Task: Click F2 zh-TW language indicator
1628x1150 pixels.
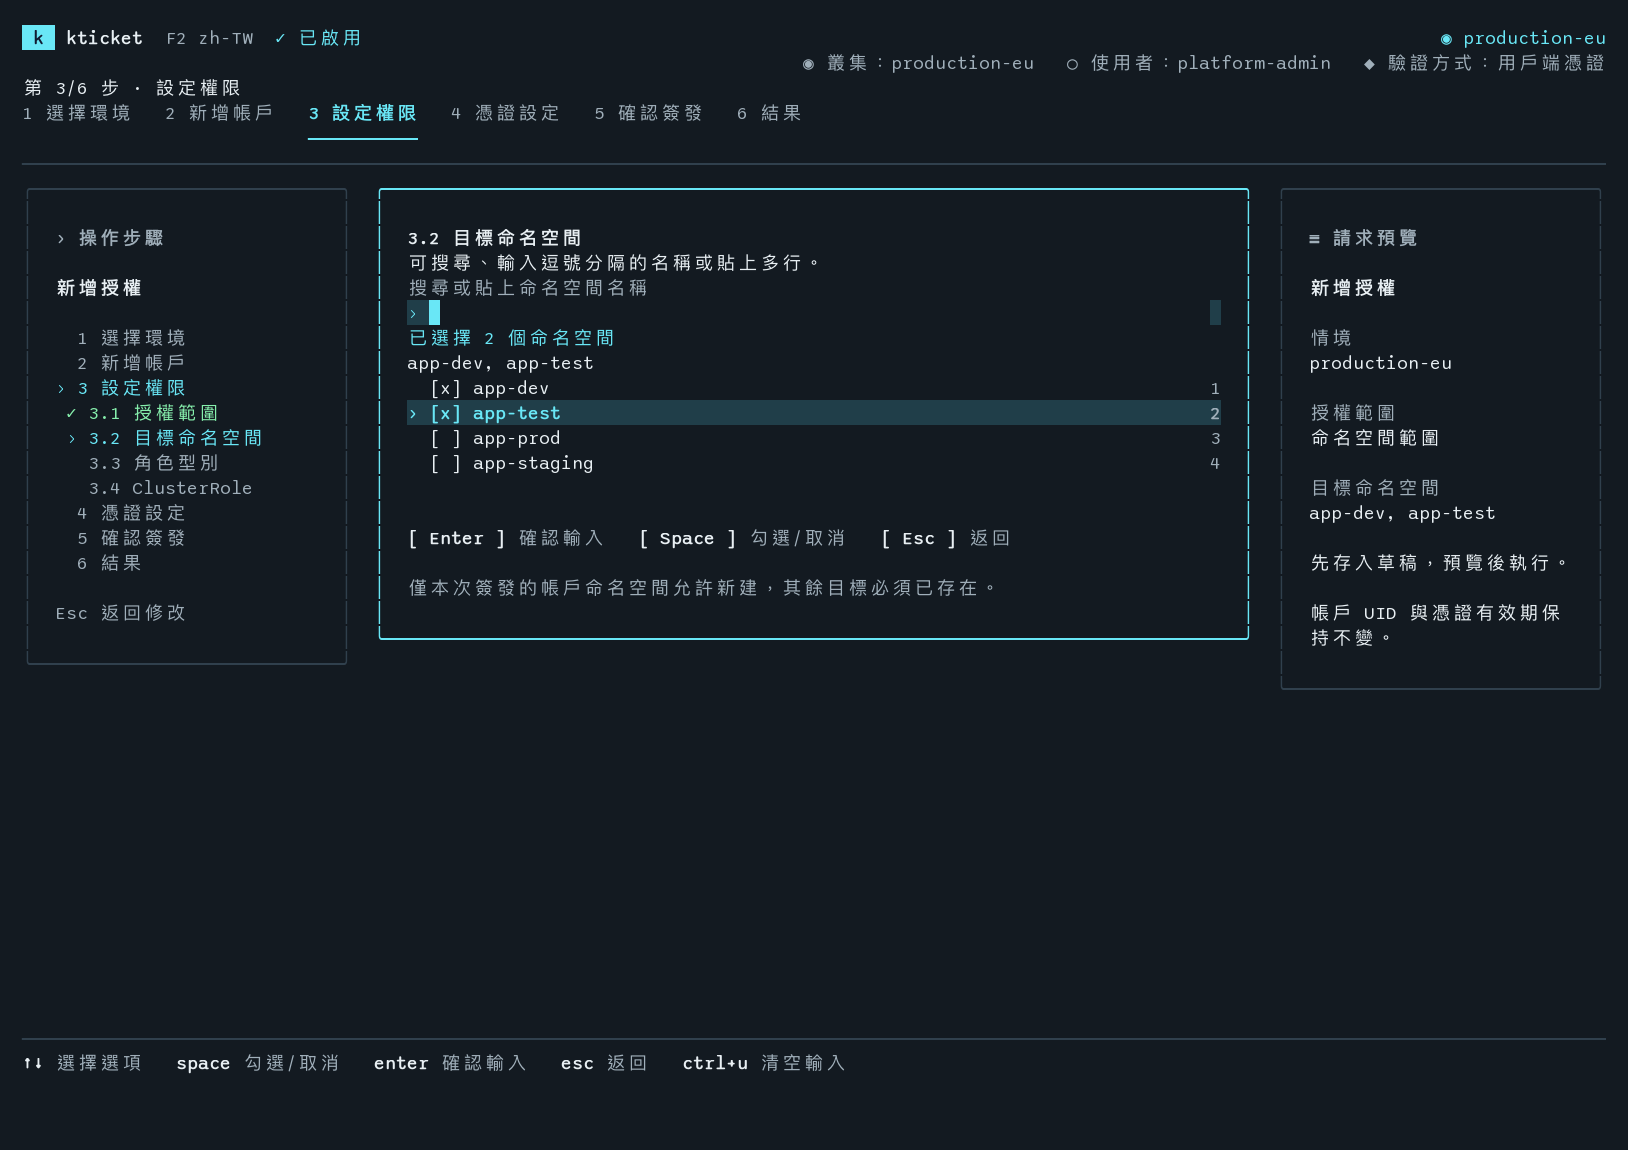Action: pos(210,38)
